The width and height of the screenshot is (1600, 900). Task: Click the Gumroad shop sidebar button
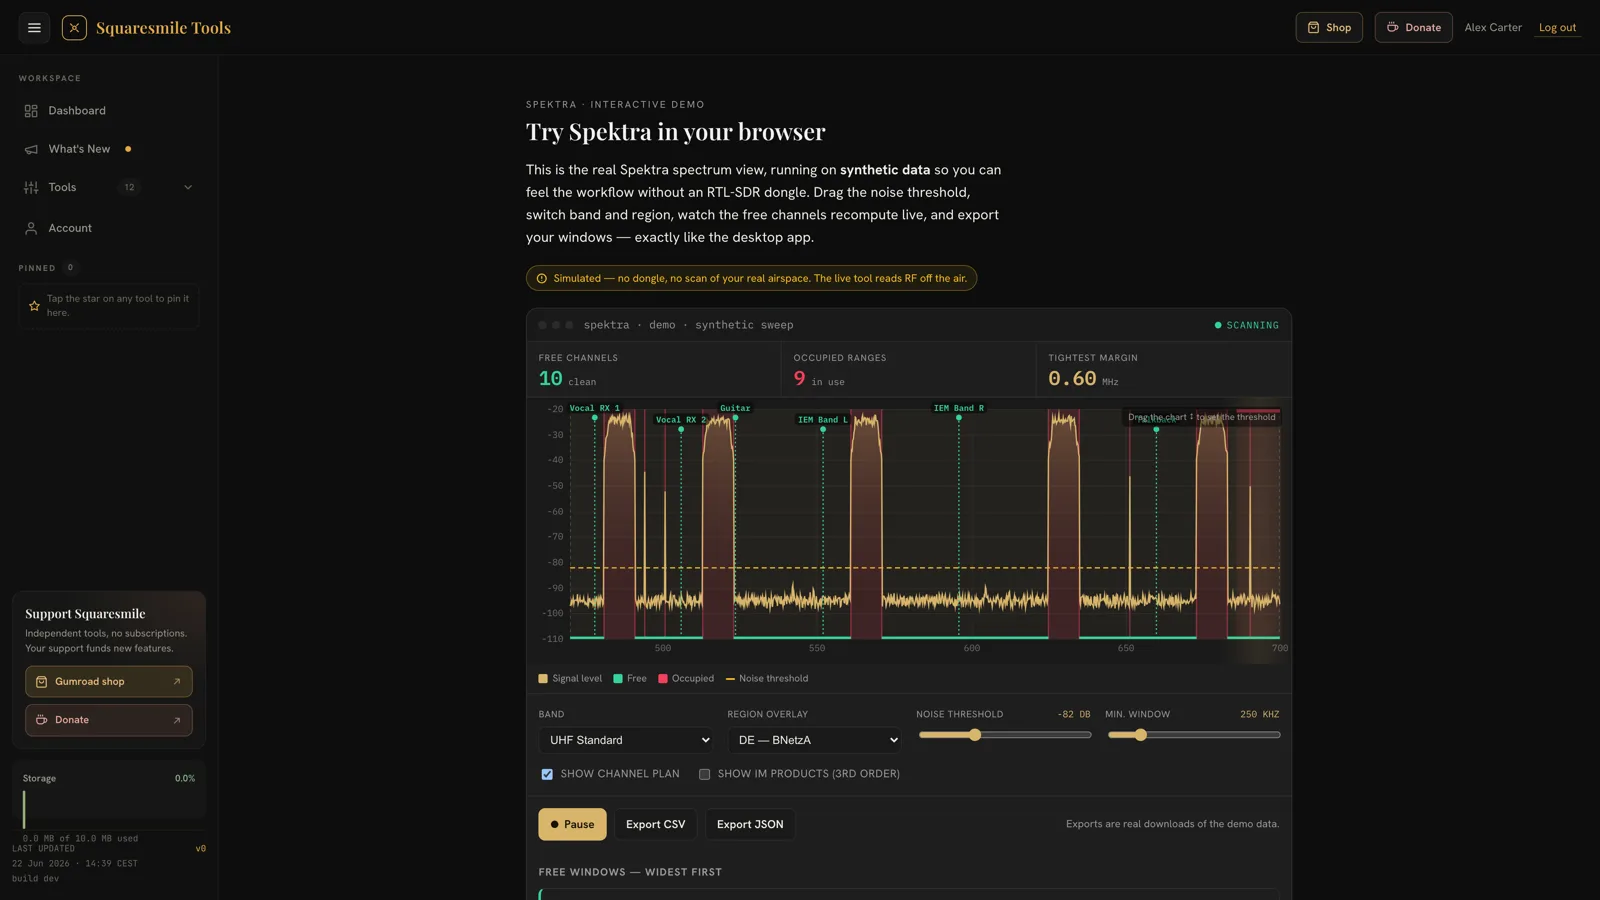pyautogui.click(x=109, y=682)
